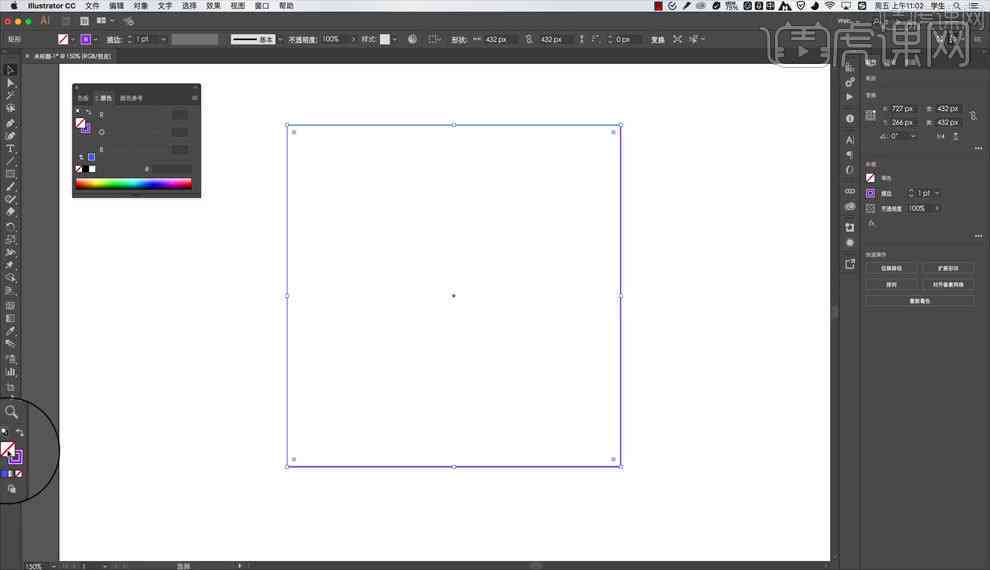The width and height of the screenshot is (990, 570).
Task: Open the 编辑 menu
Action: pyautogui.click(x=116, y=6)
